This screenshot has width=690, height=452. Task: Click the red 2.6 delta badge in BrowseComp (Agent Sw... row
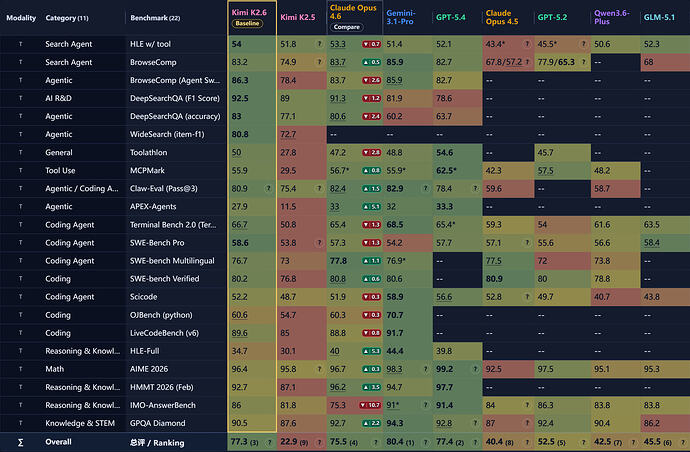[371, 81]
